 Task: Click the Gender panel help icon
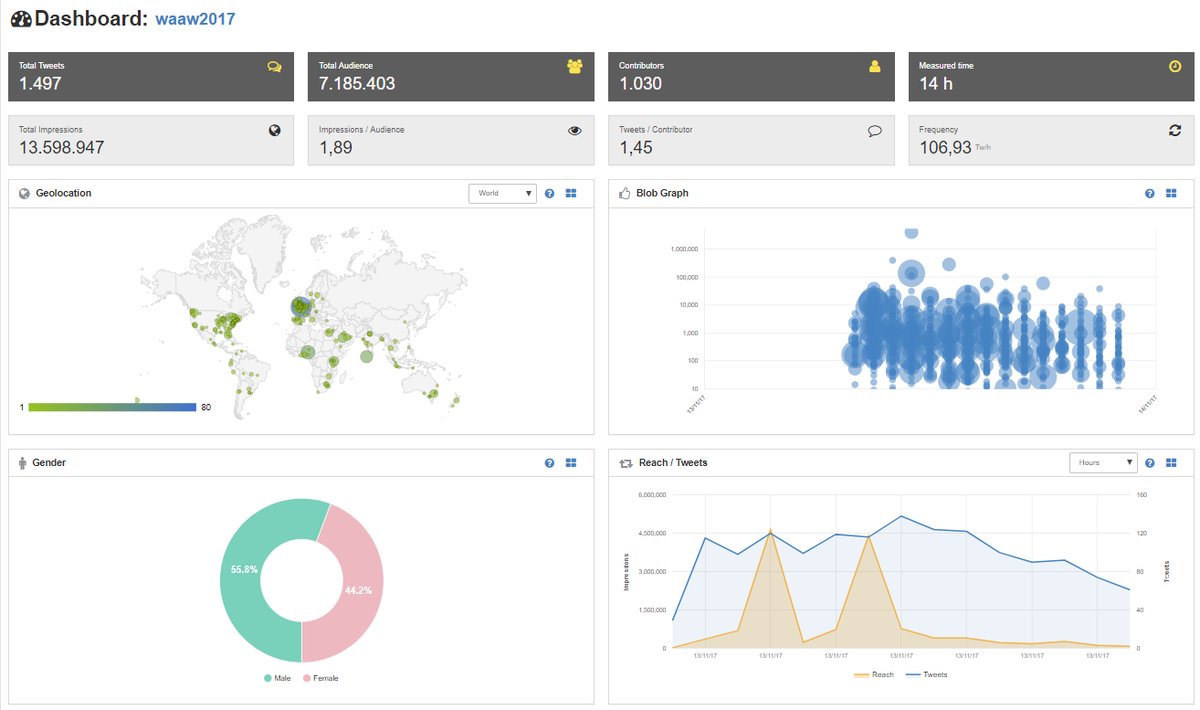[550, 463]
